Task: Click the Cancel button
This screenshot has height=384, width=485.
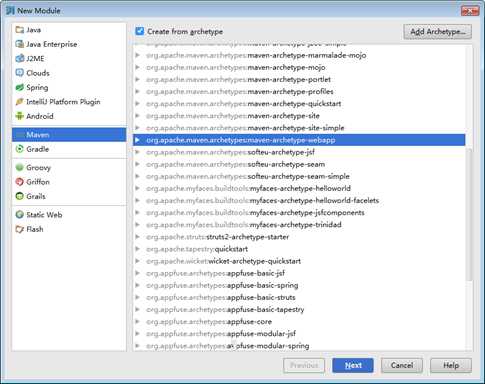Action: (402, 365)
